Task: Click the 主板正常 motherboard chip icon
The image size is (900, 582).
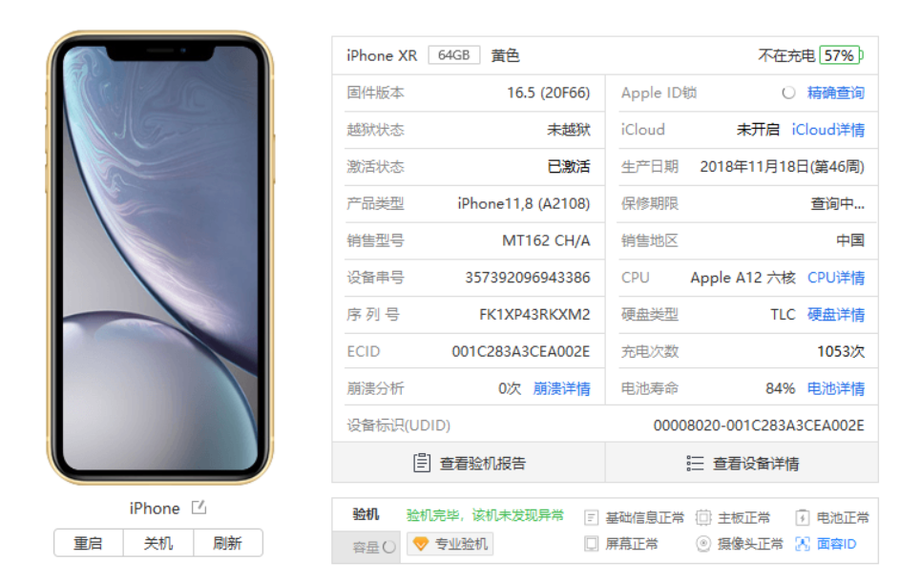Action: [x=703, y=518]
